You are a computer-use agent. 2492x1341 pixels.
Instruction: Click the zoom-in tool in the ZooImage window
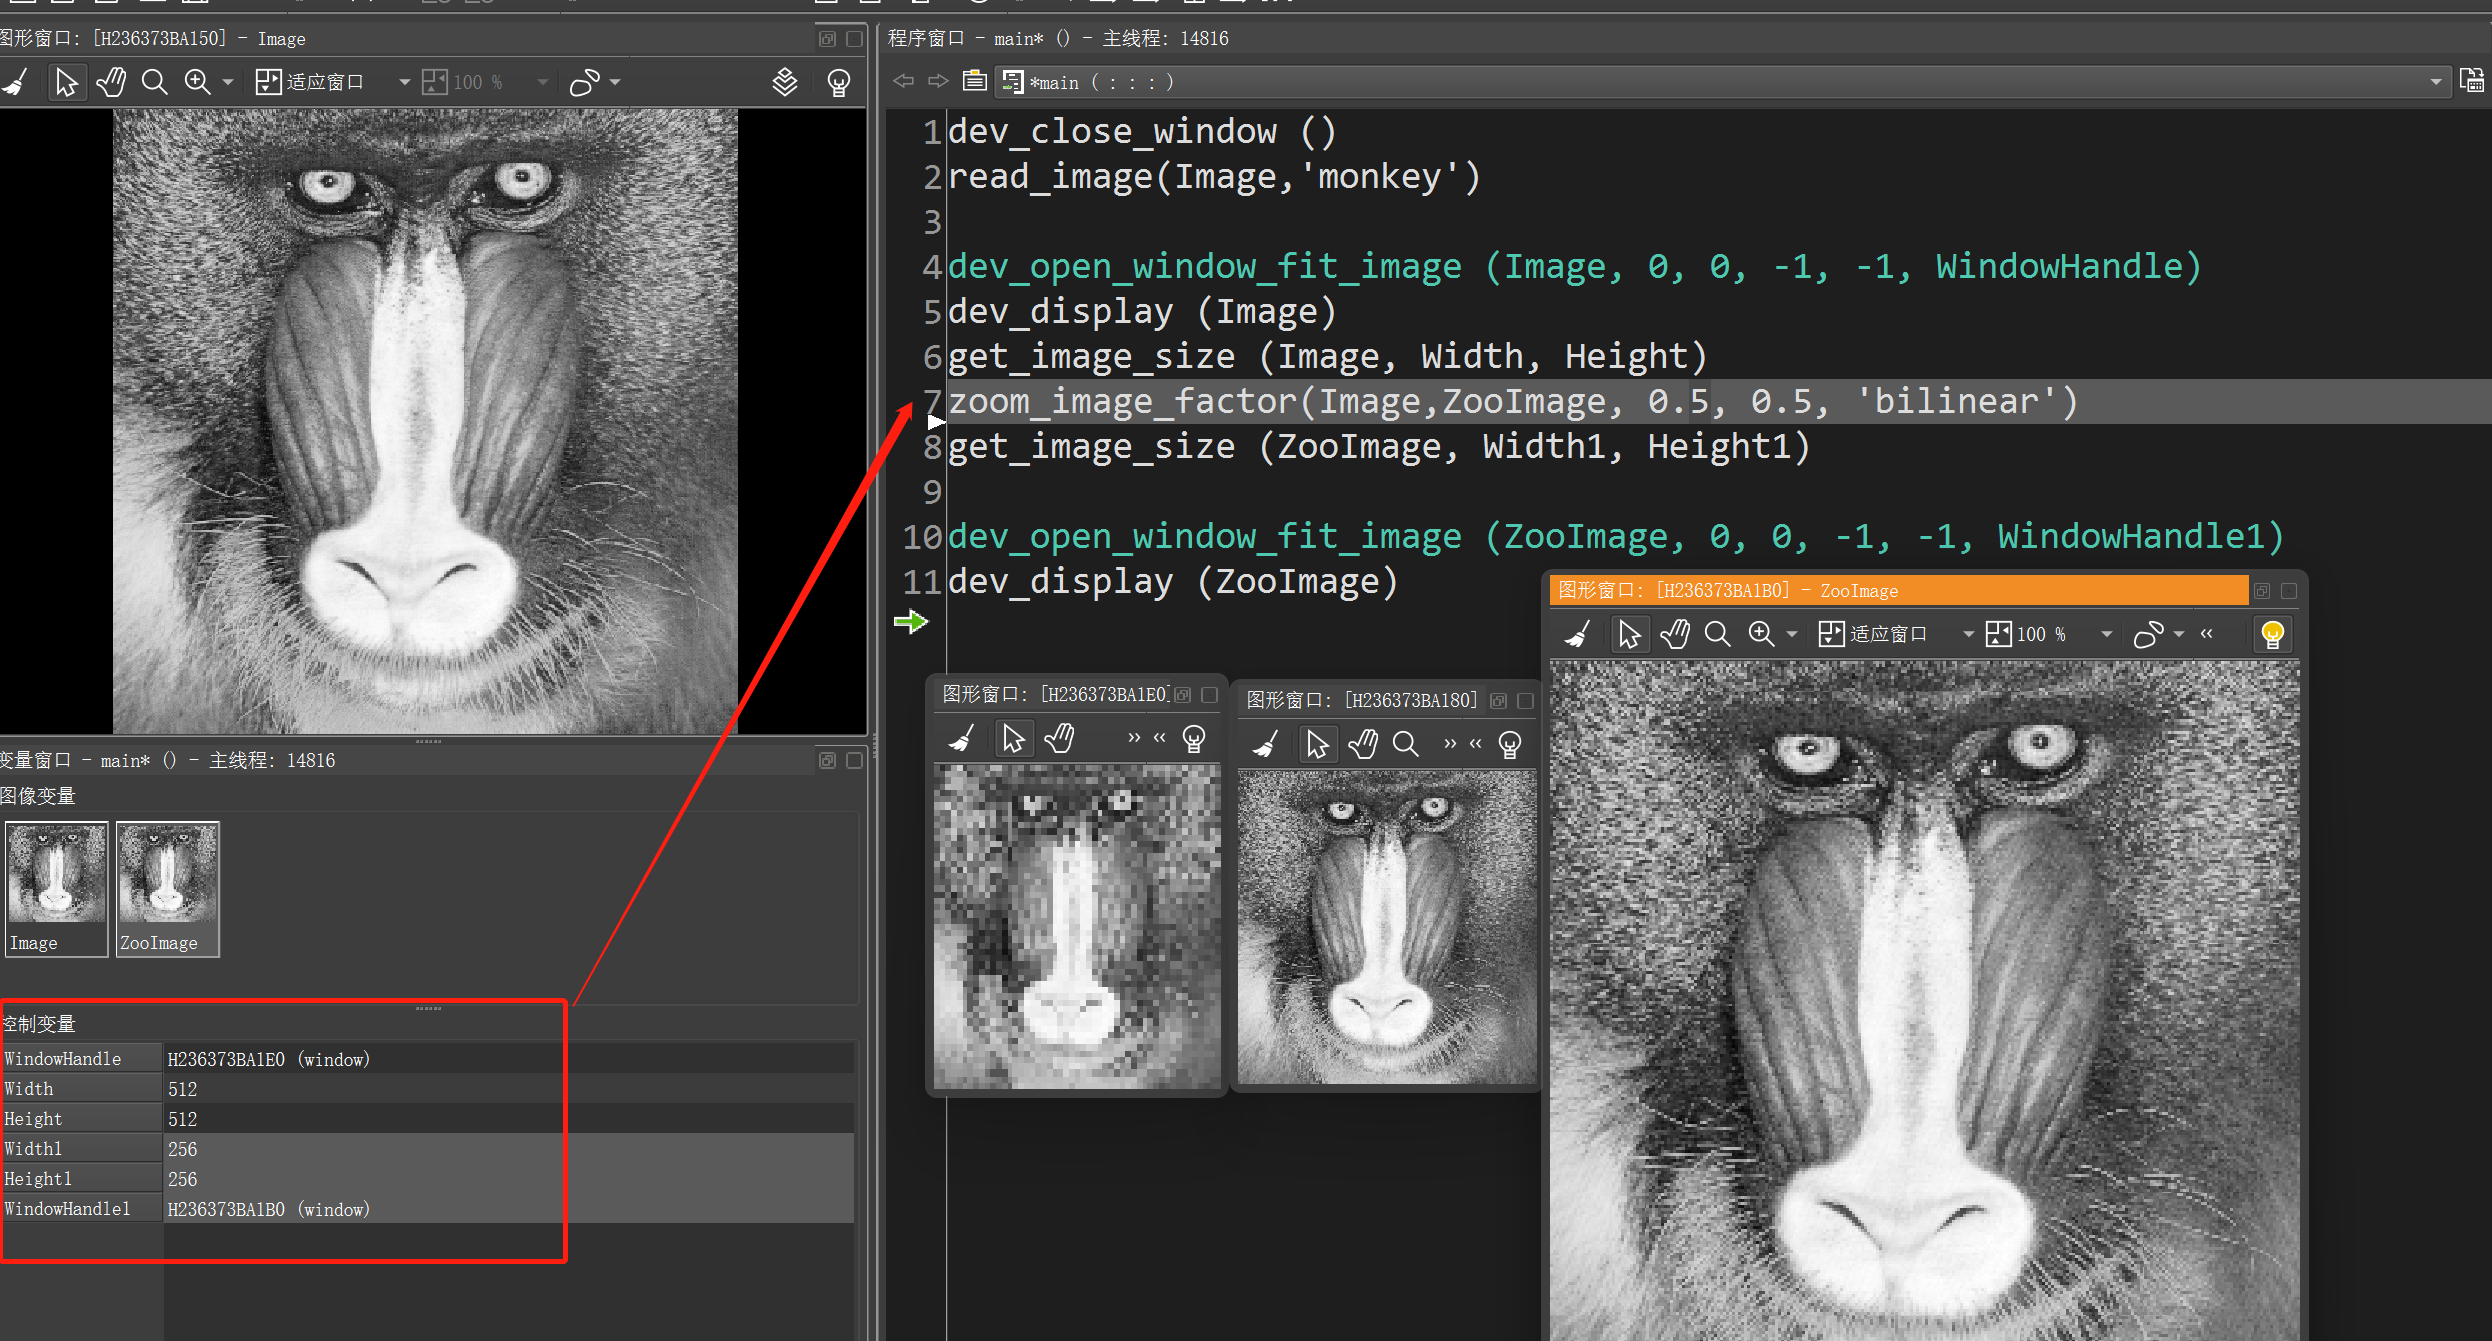1761,634
